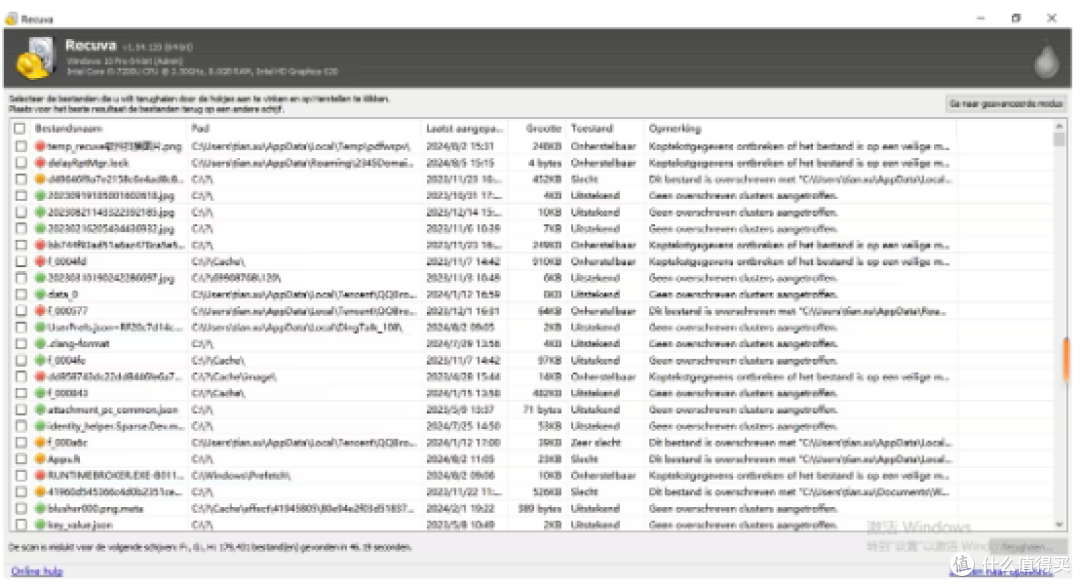Click orange status dot beside Apps.ft
Viewport: 1080px width, 587px height.
click(41, 459)
